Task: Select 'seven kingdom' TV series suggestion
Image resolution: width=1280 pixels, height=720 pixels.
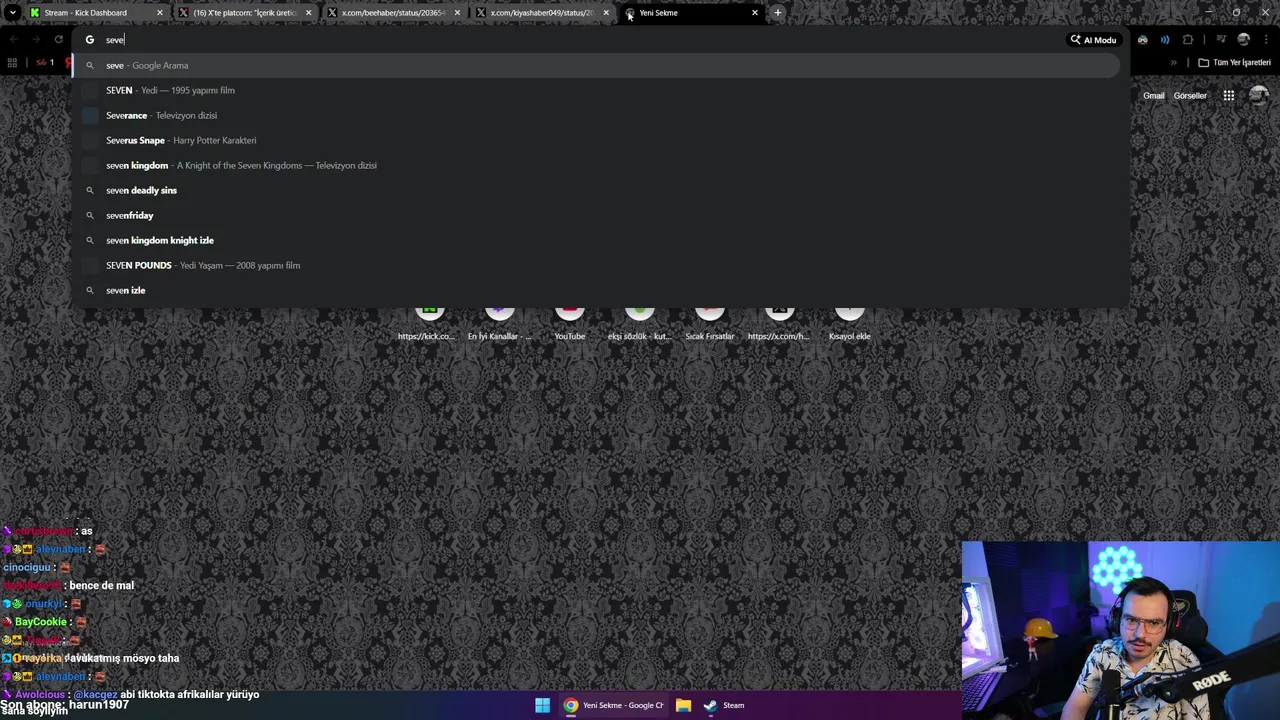Action: 596,165
